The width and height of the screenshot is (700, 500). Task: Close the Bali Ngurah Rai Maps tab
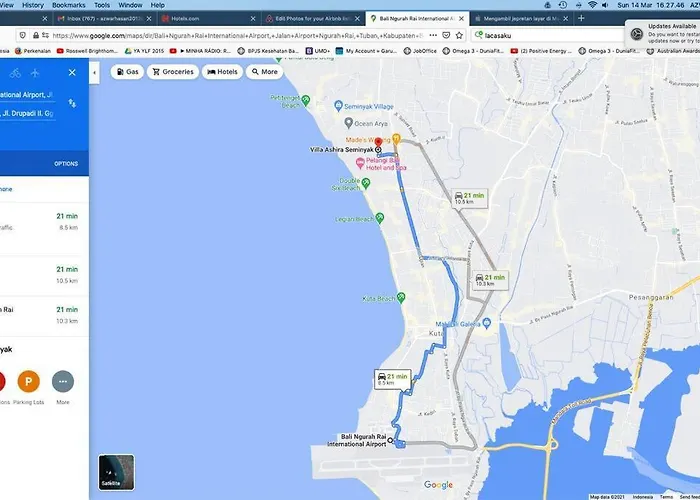461,19
